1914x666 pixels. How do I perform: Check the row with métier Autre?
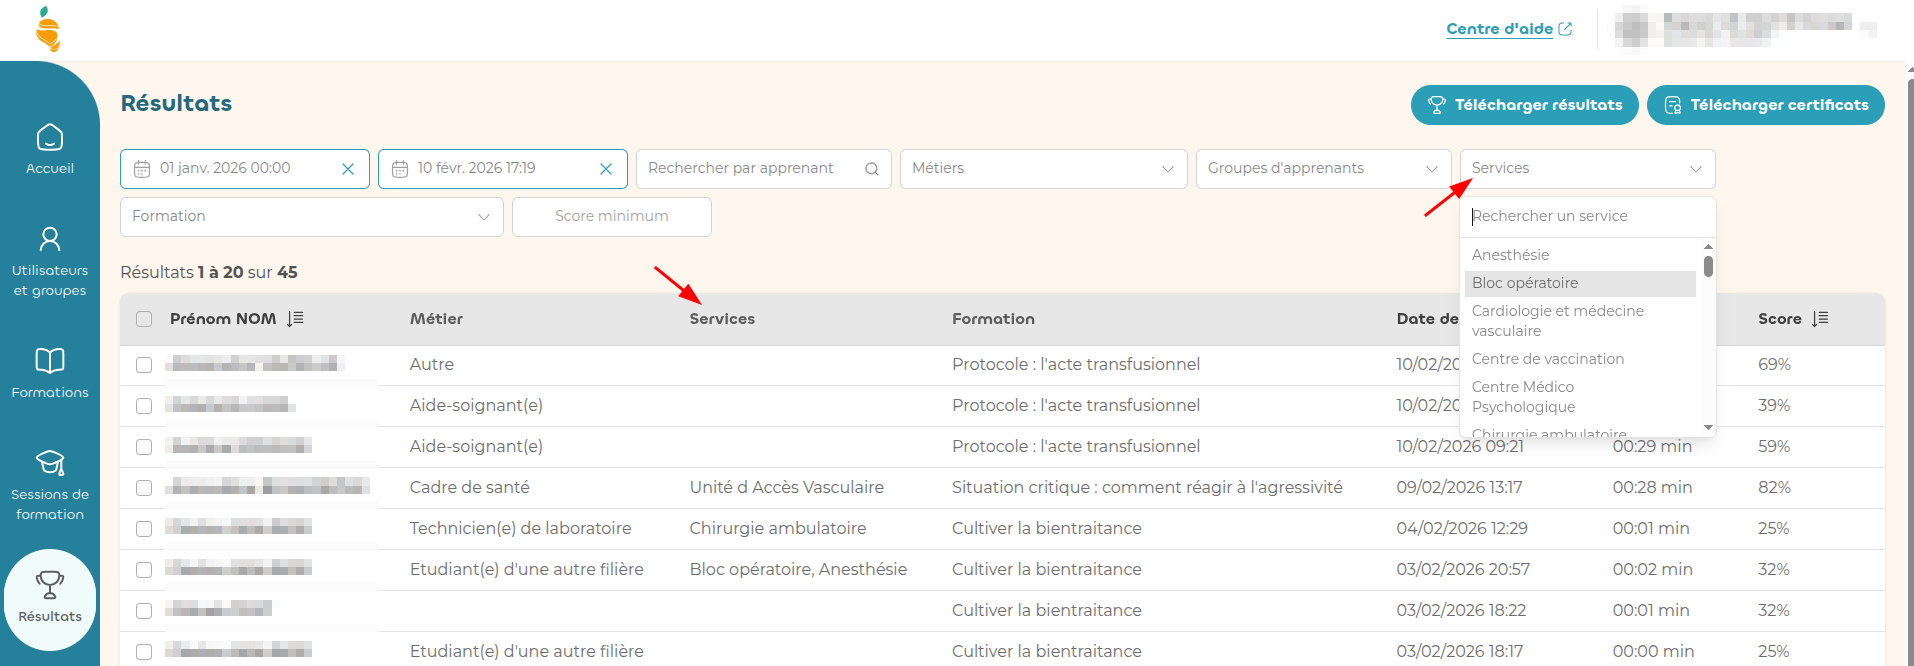(x=144, y=365)
